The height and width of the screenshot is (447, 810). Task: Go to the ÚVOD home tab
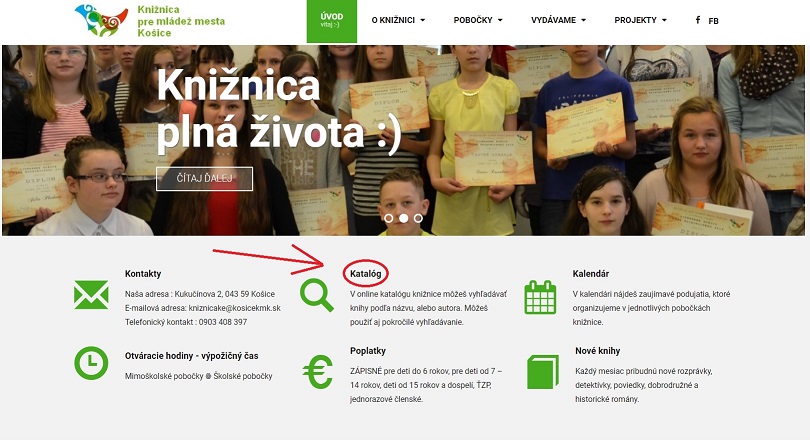(x=332, y=21)
